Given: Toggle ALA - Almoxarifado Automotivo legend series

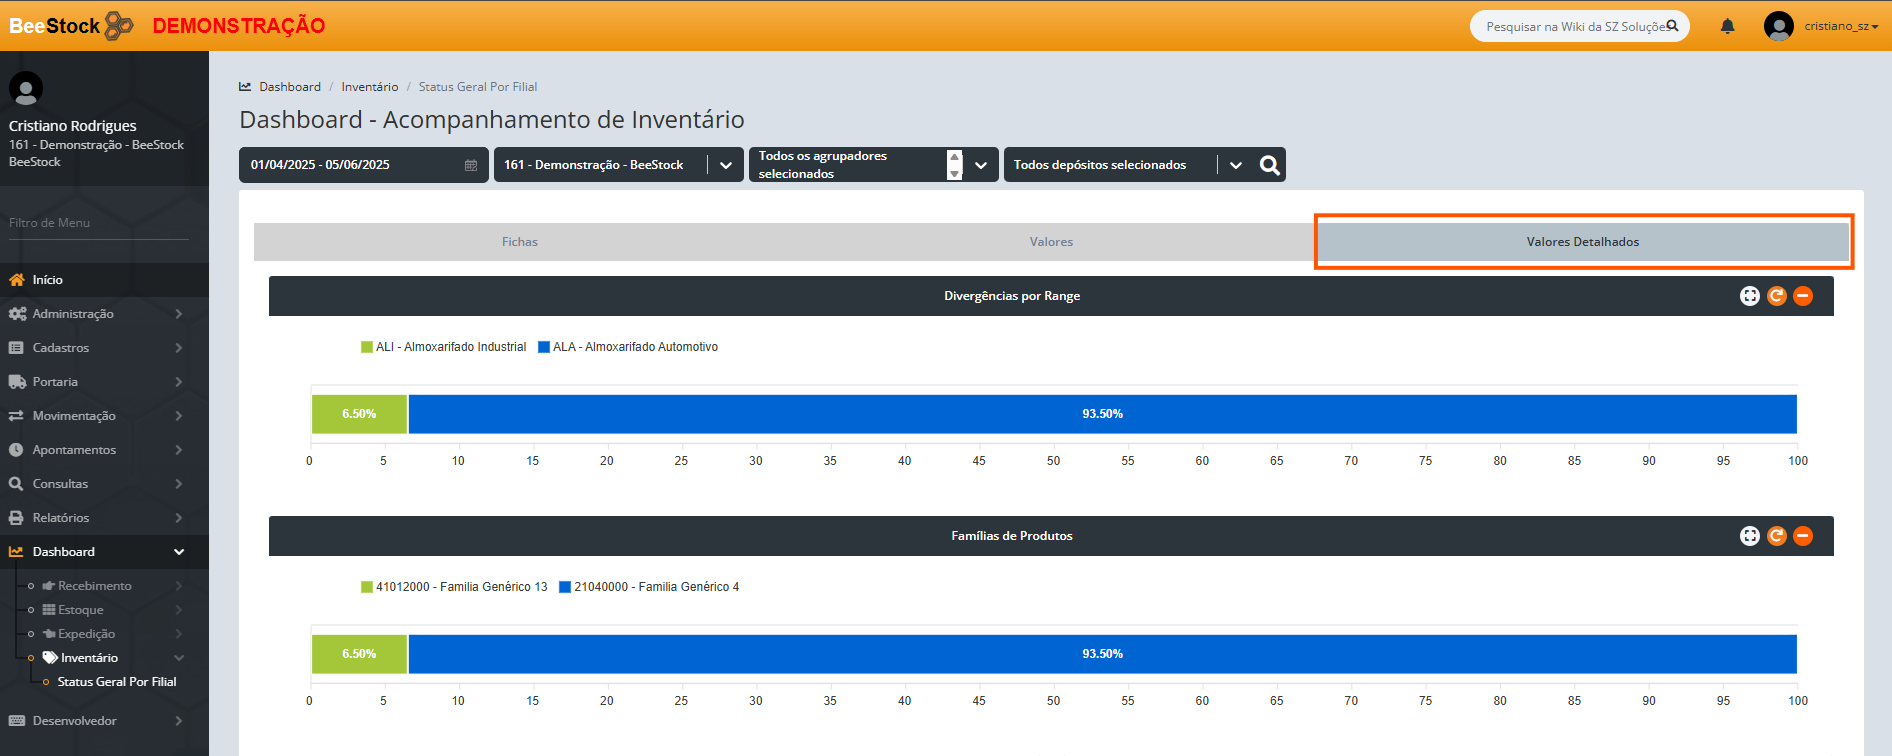Looking at the screenshot, I should 627,347.
